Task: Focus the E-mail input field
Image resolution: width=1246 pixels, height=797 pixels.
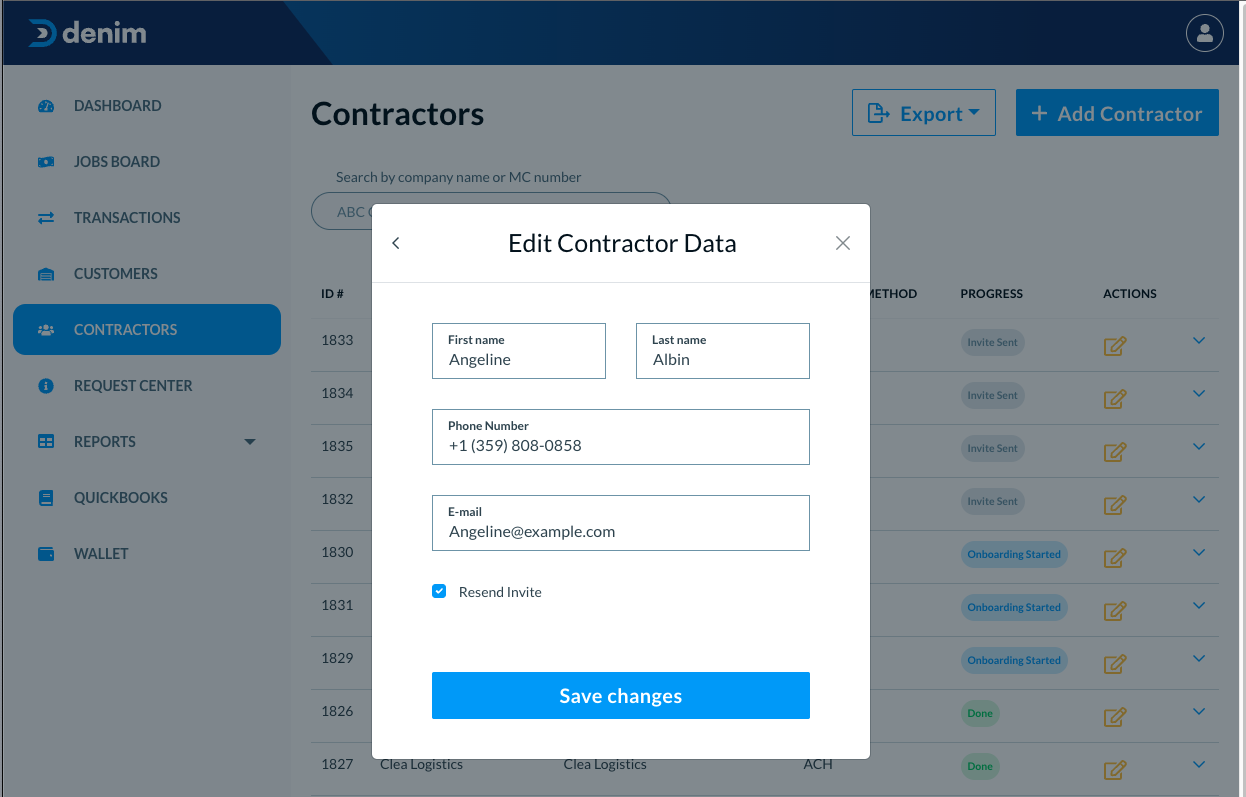Action: 620,531
